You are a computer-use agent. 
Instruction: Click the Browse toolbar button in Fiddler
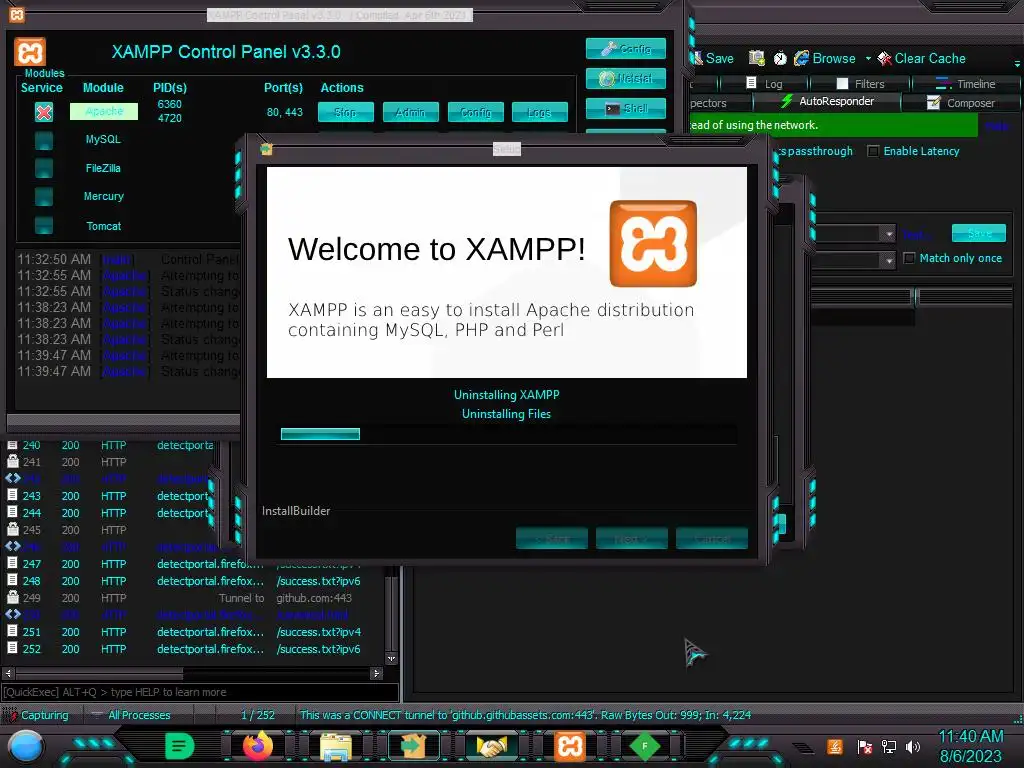(825, 58)
